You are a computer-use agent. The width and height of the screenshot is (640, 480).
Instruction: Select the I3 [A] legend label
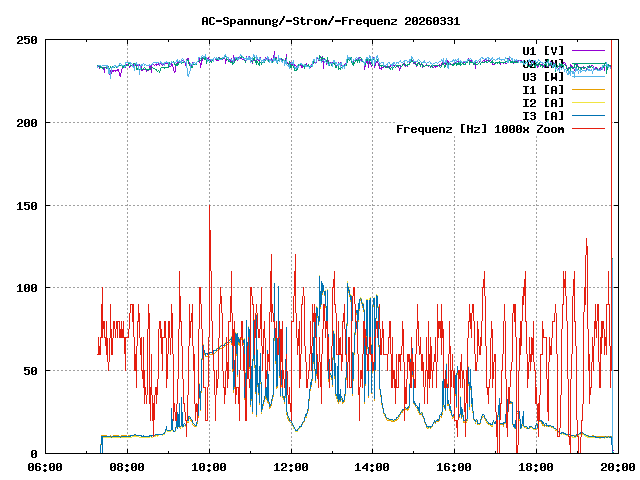pos(543,115)
